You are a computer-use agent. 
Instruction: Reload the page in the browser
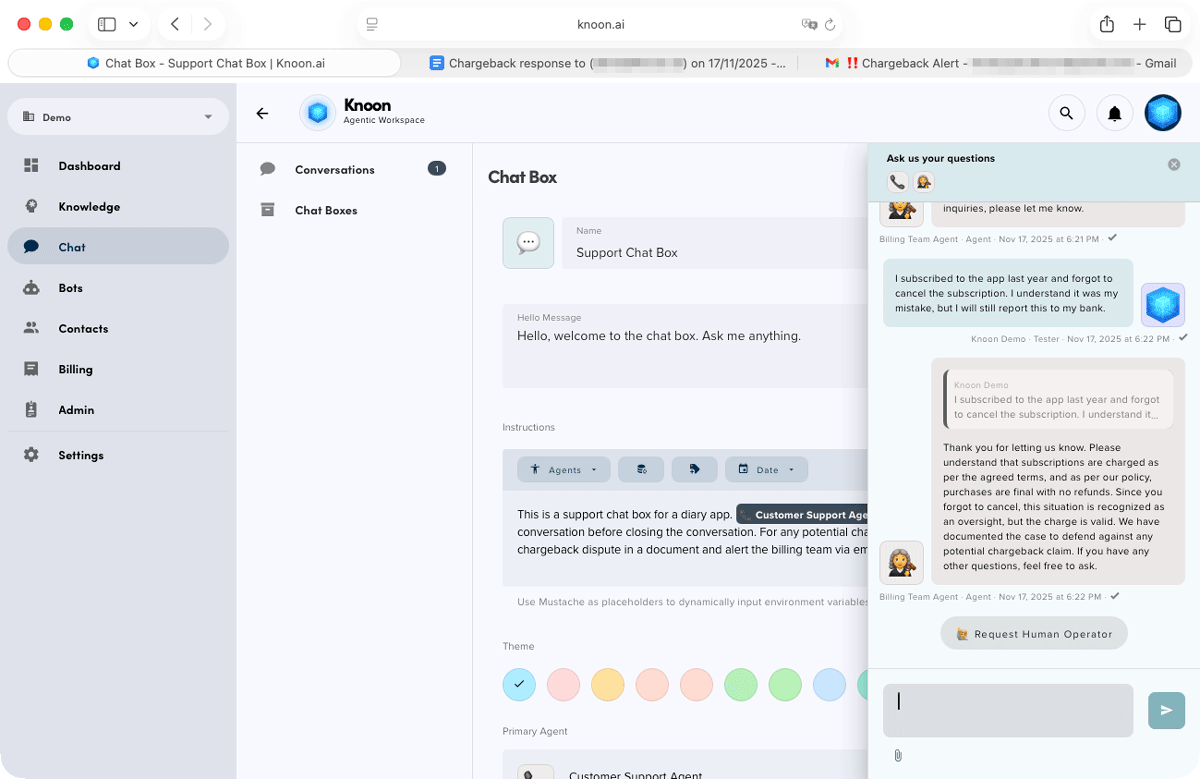830,24
